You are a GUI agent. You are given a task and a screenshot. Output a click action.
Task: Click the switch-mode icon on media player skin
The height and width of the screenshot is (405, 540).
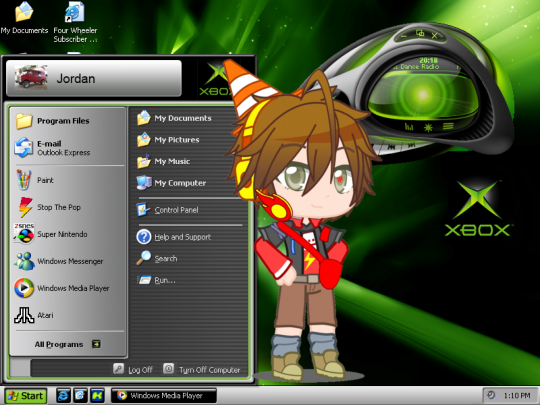pyautogui.click(x=420, y=33)
